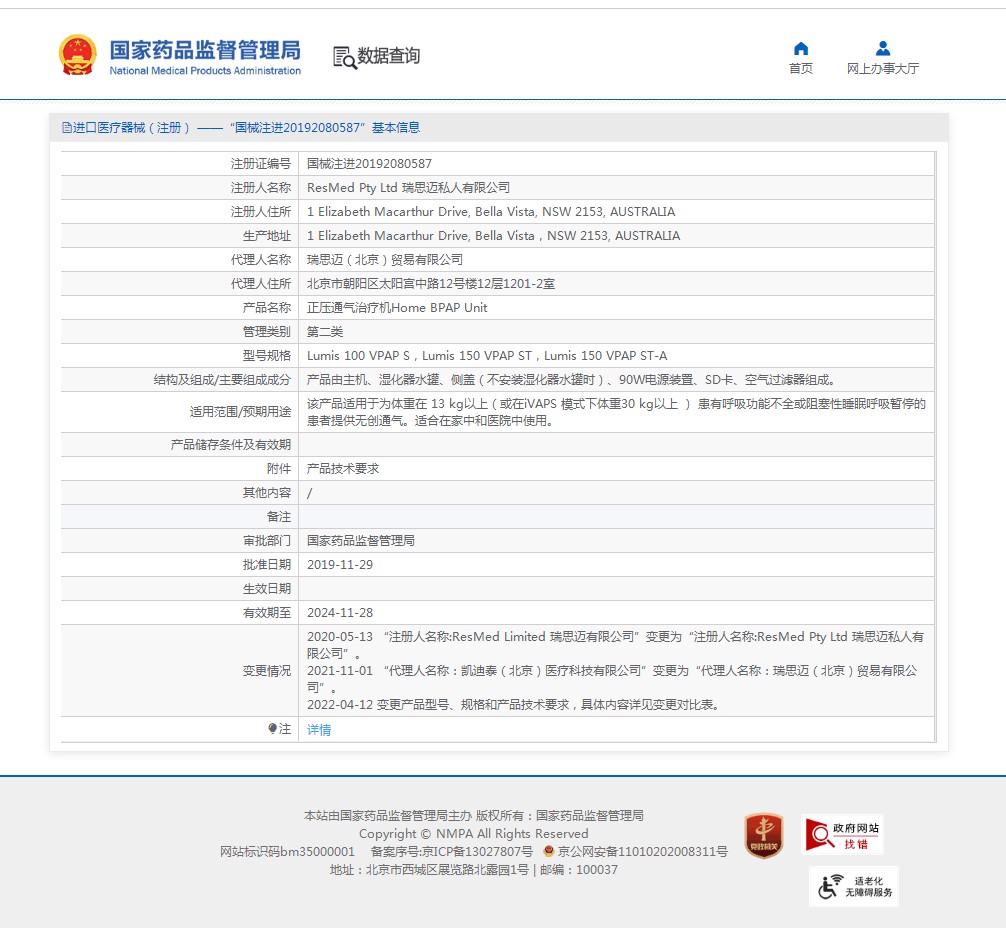1006x928 pixels.
Task: Open the 数据查询 search icon
Action: 345,58
